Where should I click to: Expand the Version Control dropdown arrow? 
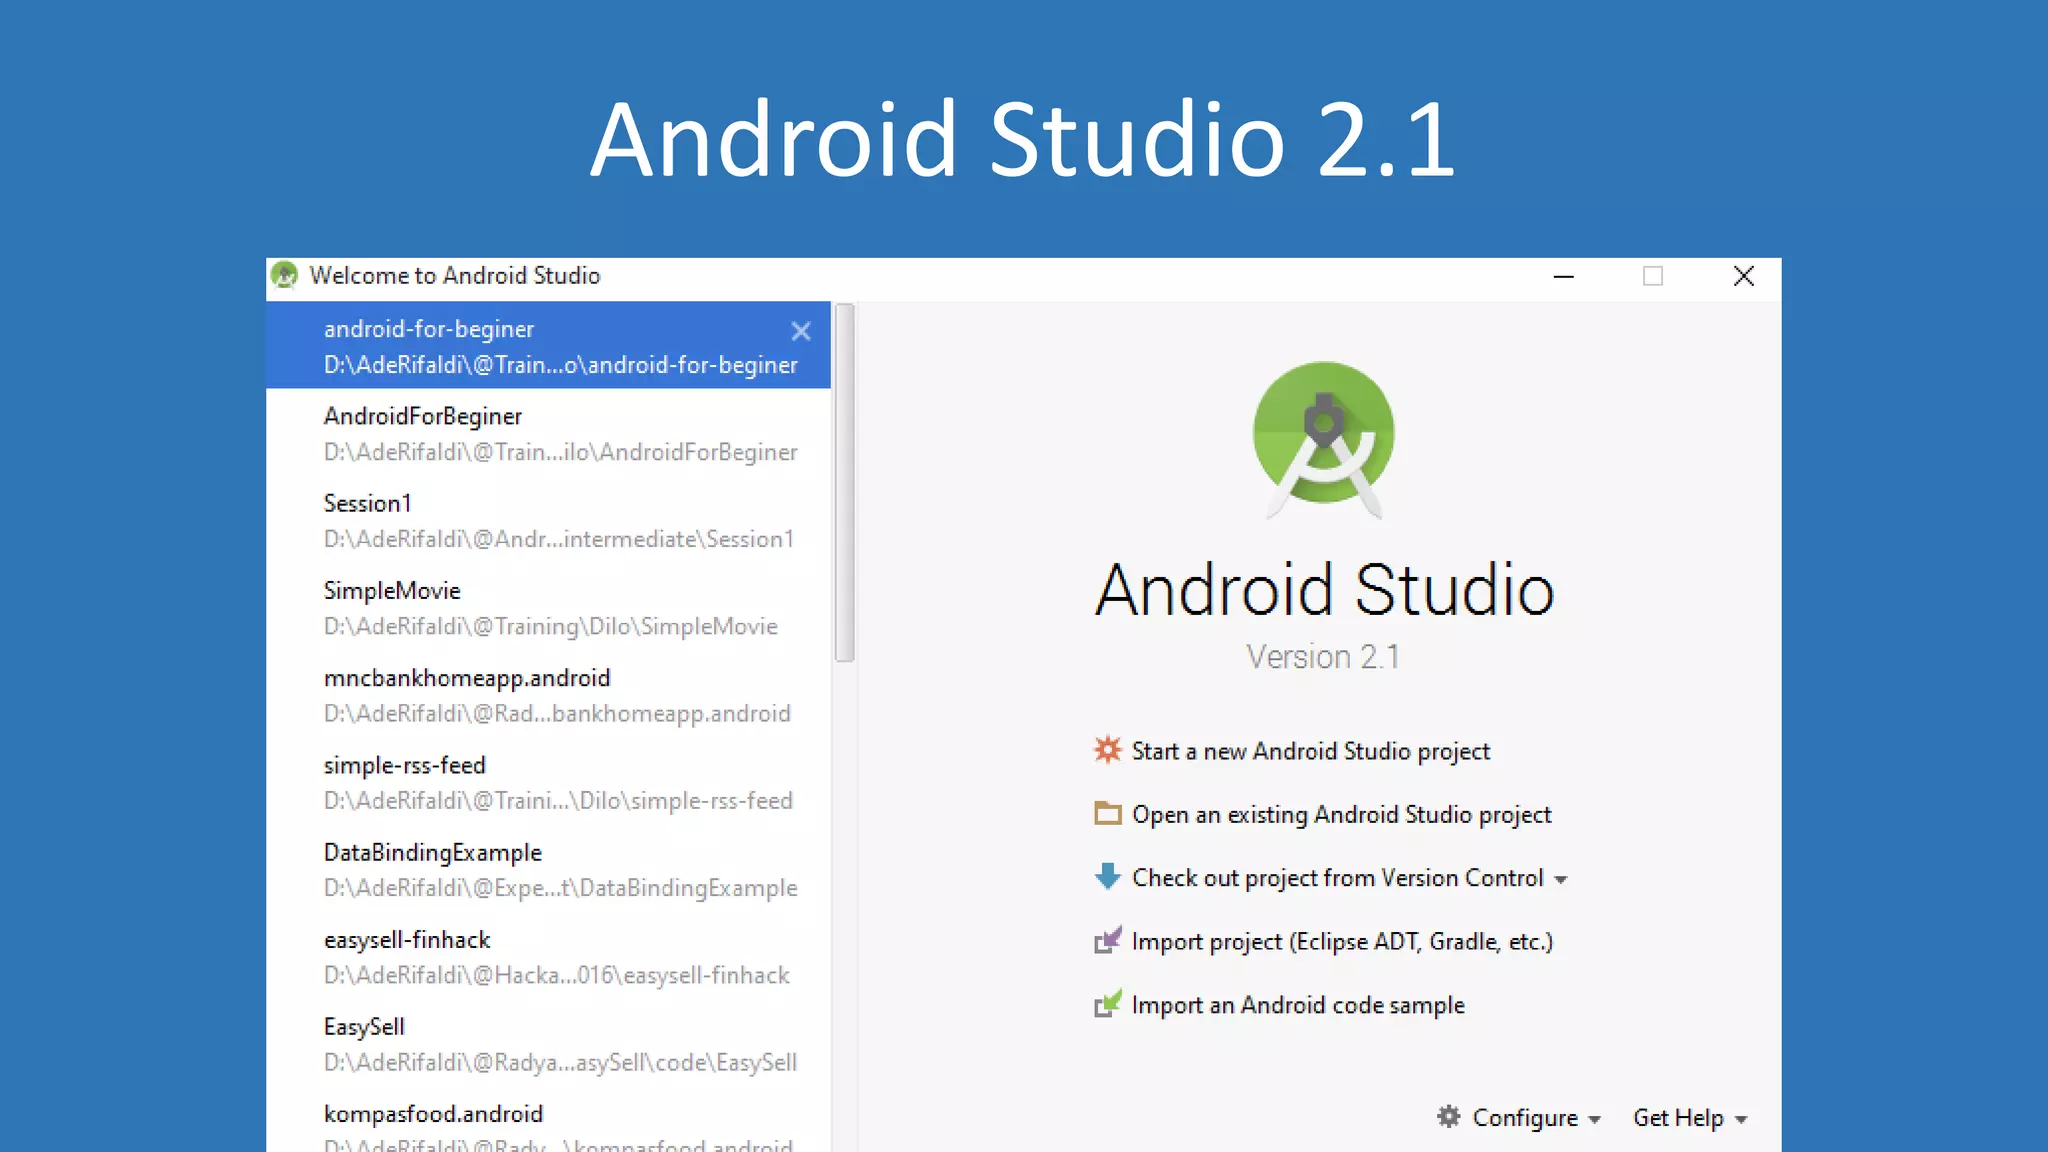(1561, 880)
